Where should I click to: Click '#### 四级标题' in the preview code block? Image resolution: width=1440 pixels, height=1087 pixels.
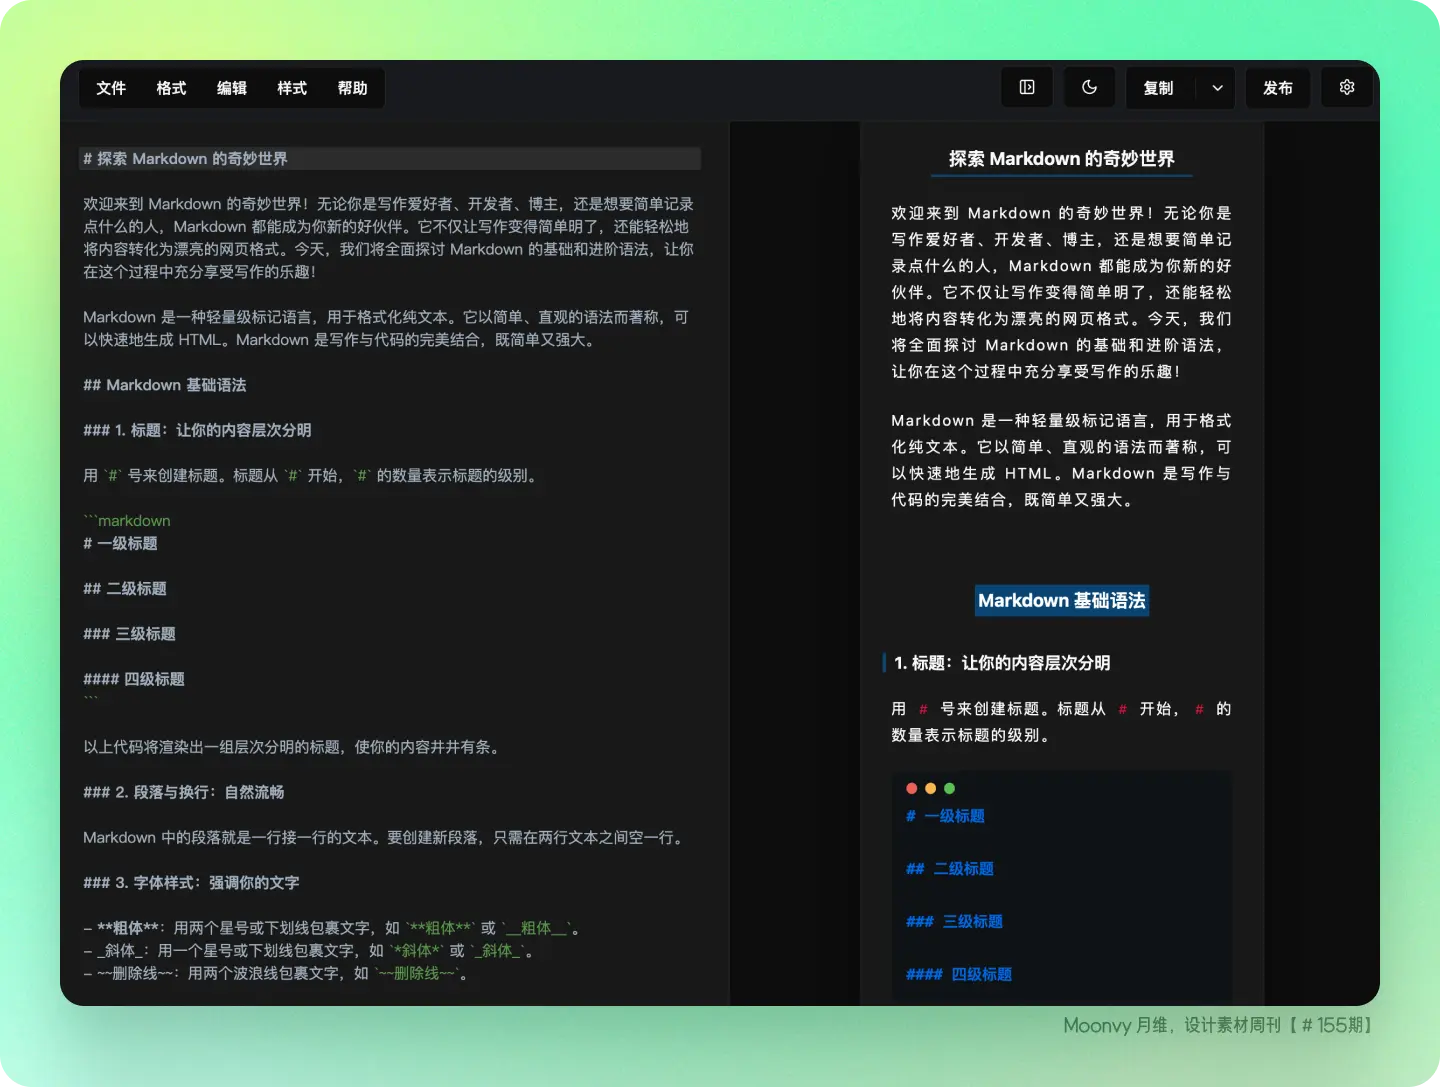[x=958, y=974]
